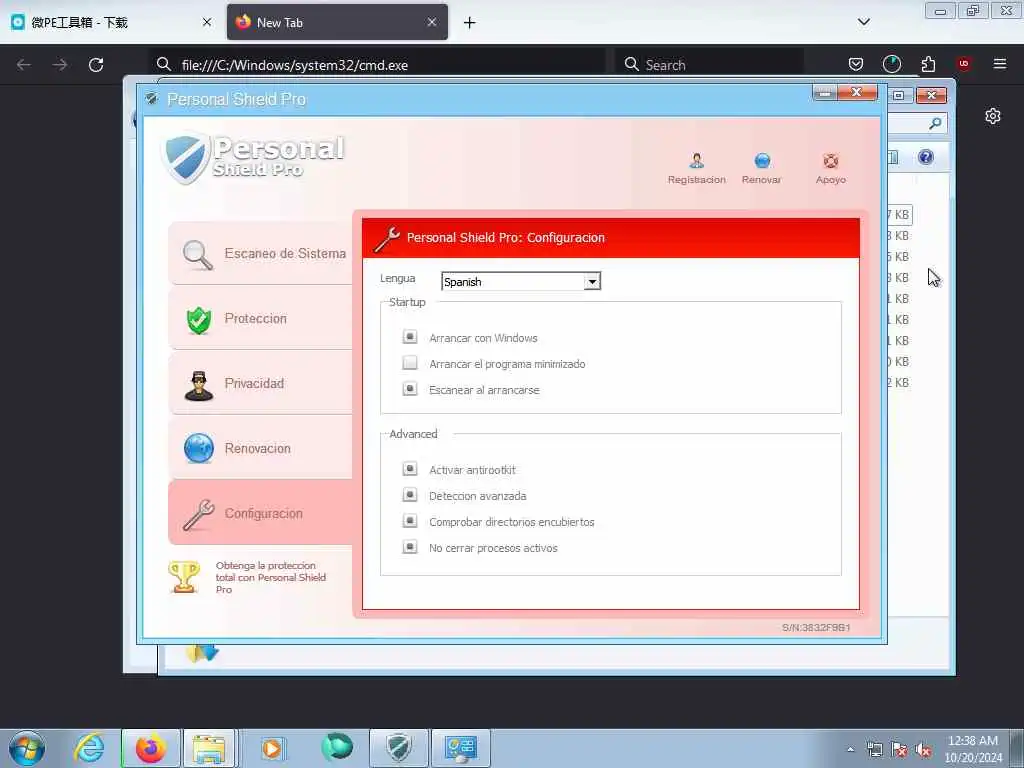Click the trophy icon promotion
1024x768 pixels.
coord(184,577)
